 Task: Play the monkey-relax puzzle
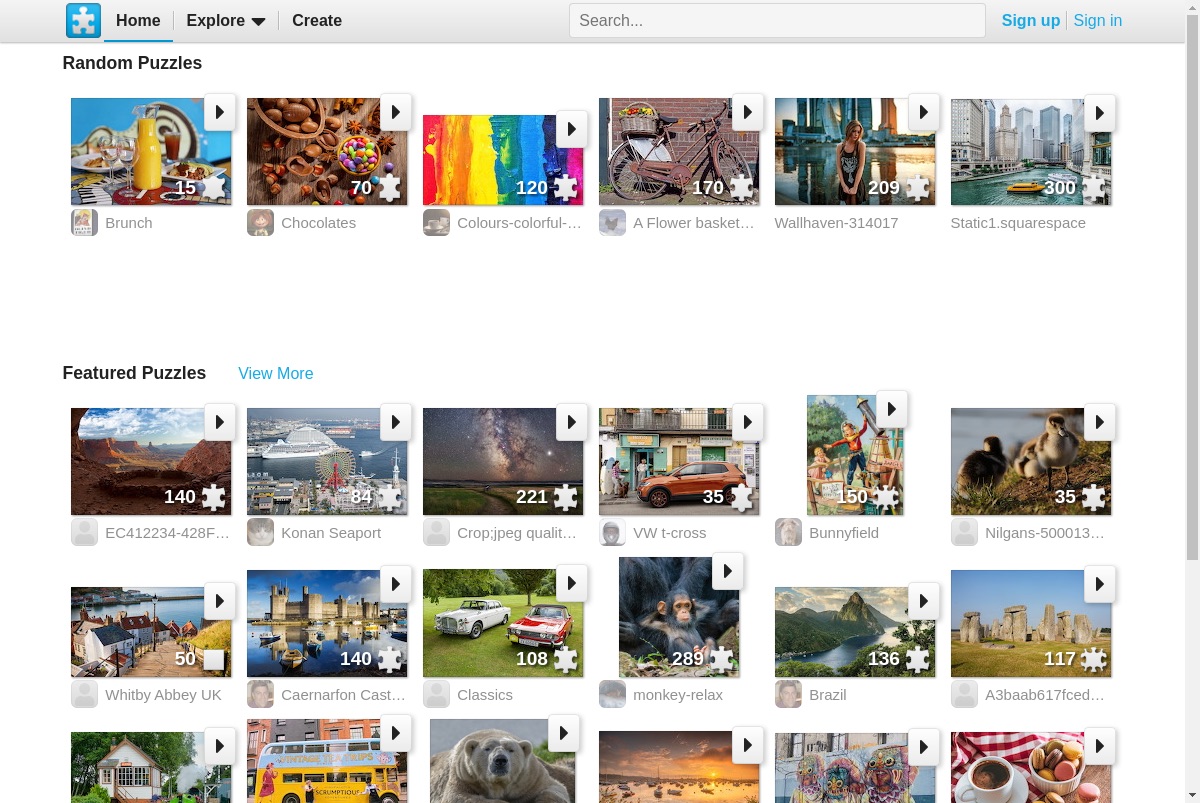[x=728, y=571]
